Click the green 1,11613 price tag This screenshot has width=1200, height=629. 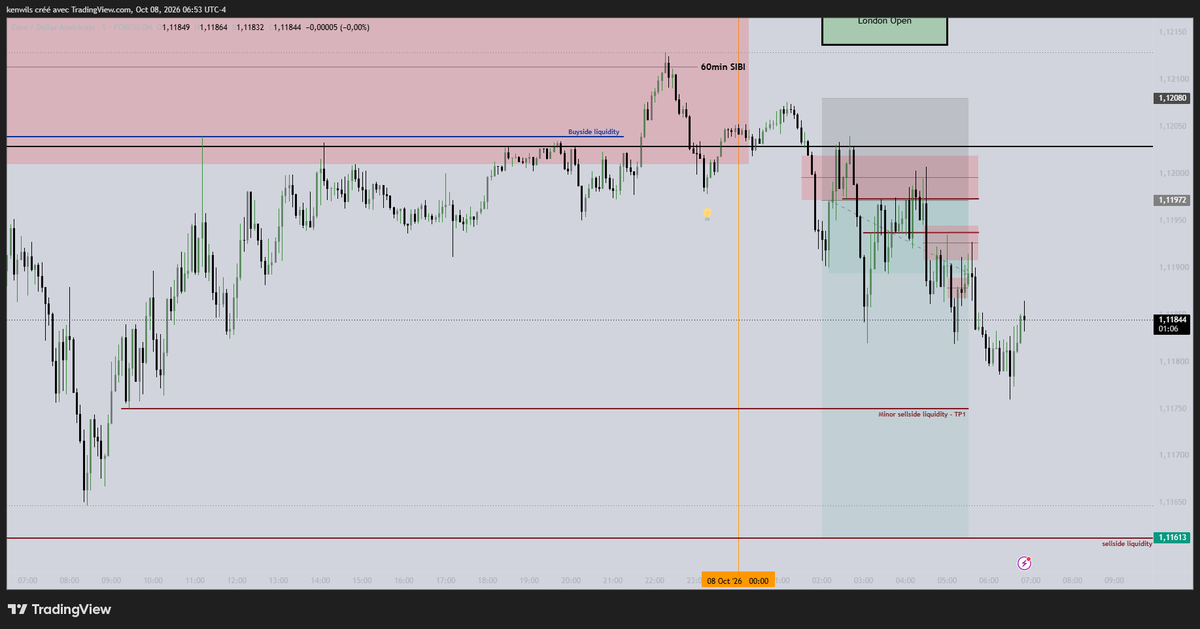1171,537
